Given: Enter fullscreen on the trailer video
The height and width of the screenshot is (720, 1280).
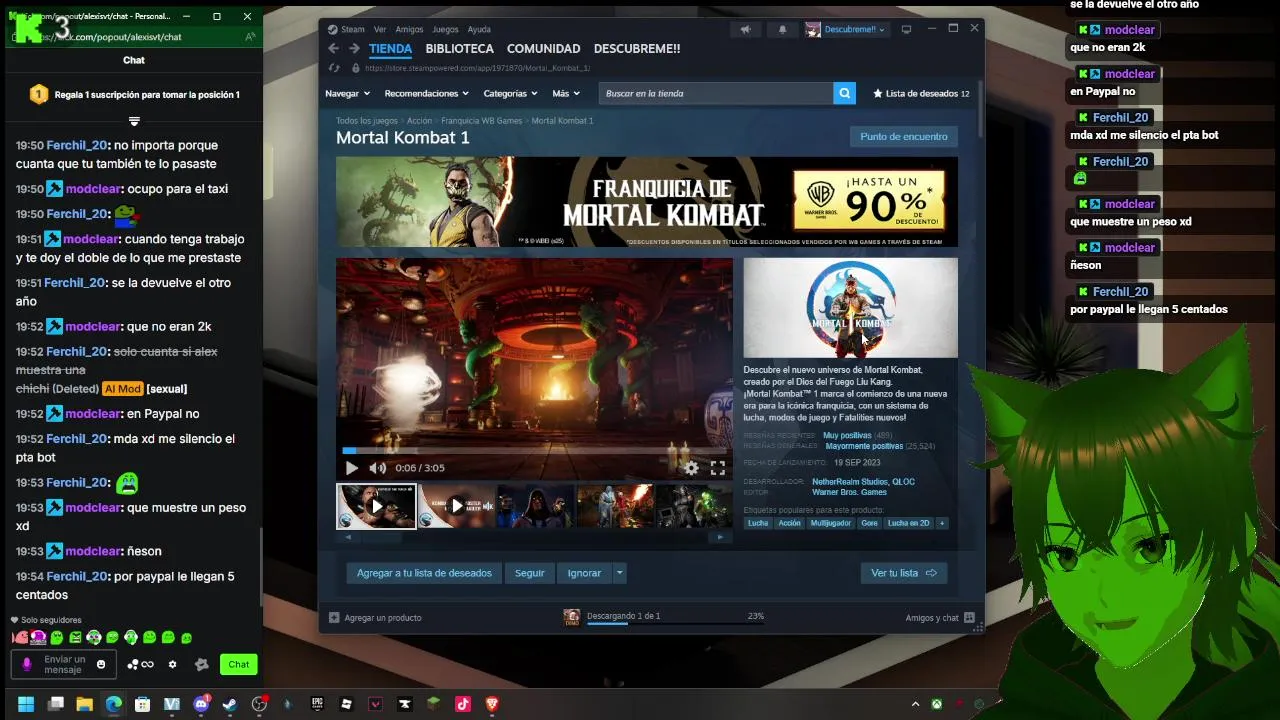Looking at the screenshot, I should 718,468.
